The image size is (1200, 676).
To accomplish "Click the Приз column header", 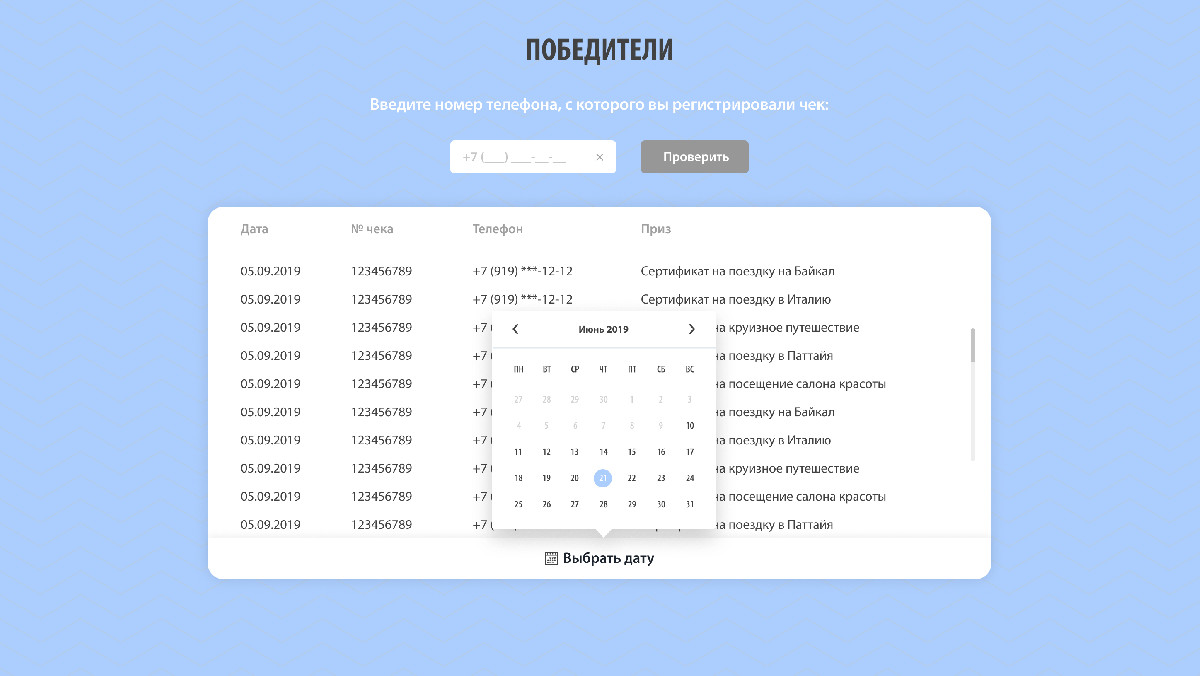I will pos(656,229).
